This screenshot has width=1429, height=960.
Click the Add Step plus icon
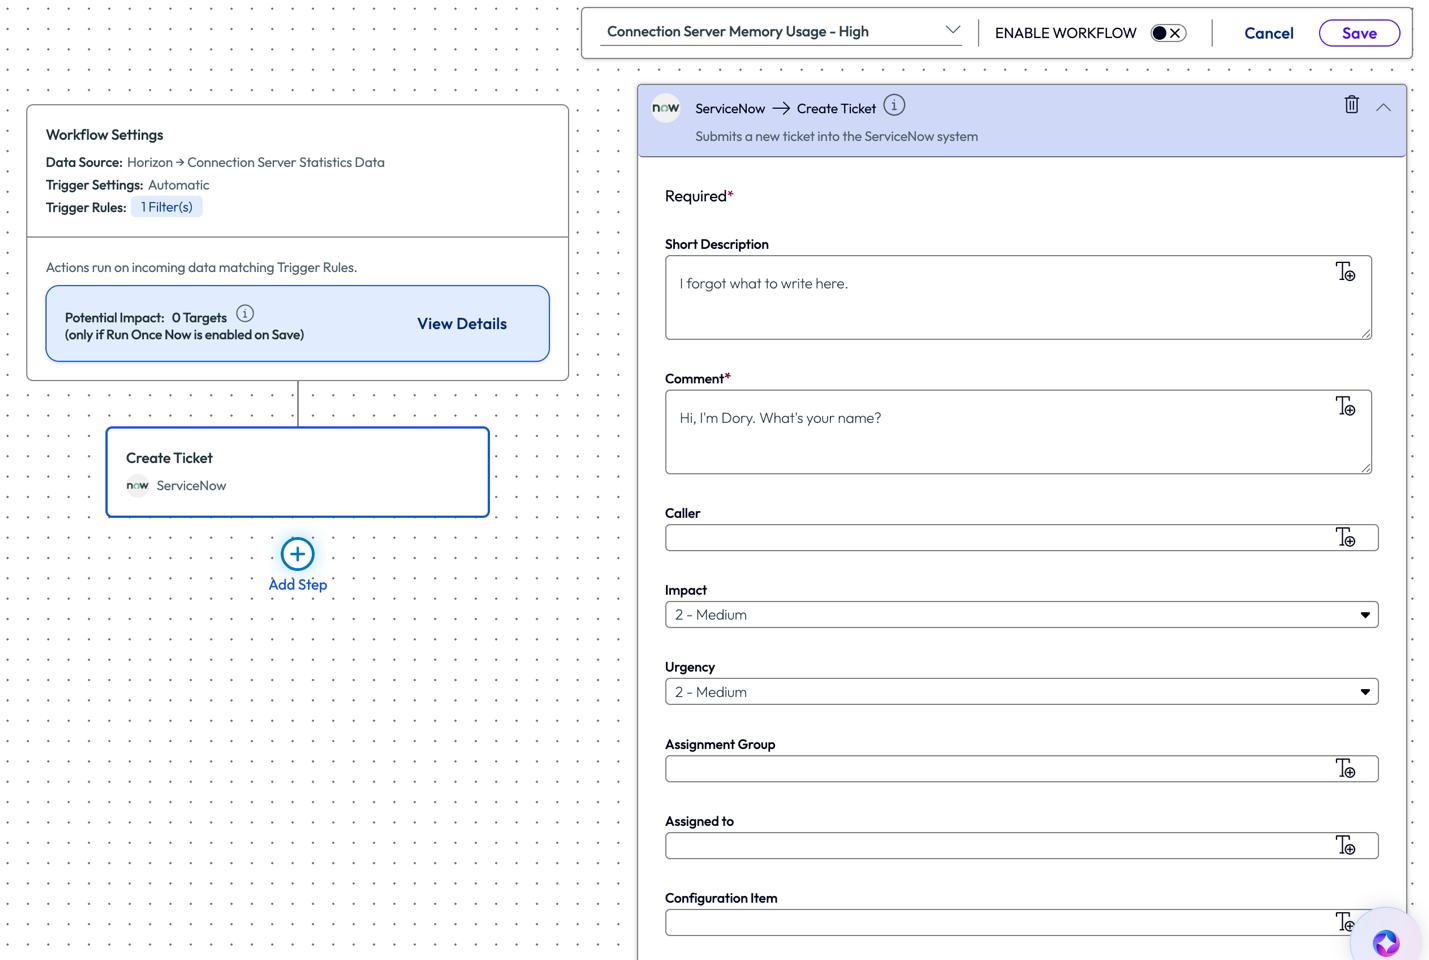[x=297, y=554]
